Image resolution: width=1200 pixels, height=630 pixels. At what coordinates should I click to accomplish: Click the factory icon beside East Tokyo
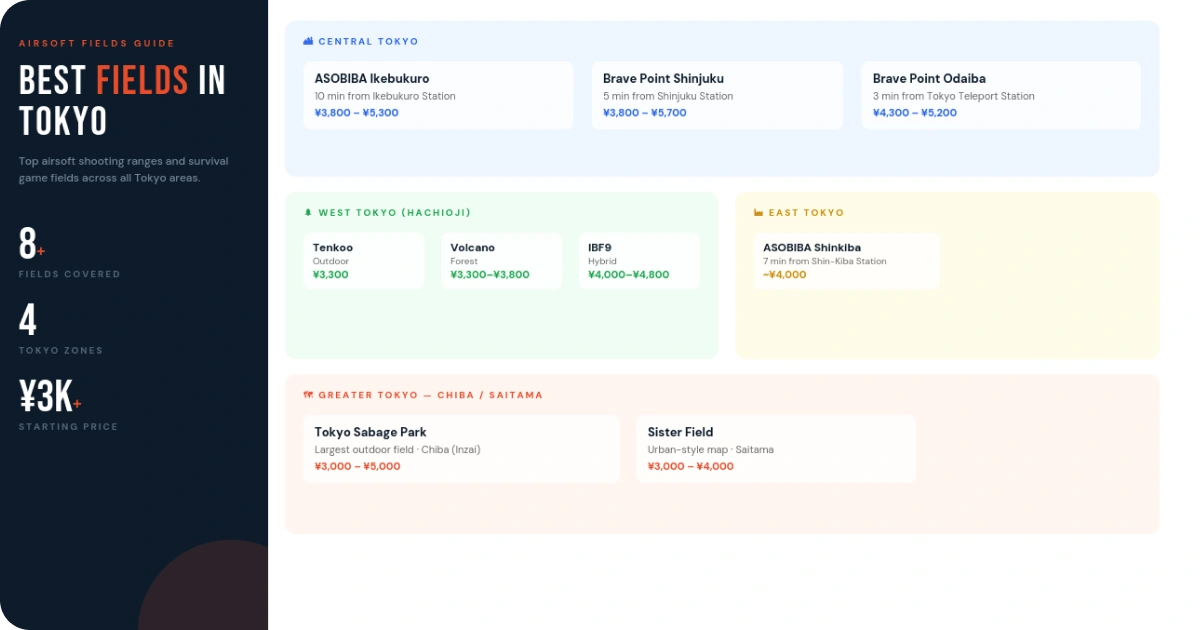(758, 213)
